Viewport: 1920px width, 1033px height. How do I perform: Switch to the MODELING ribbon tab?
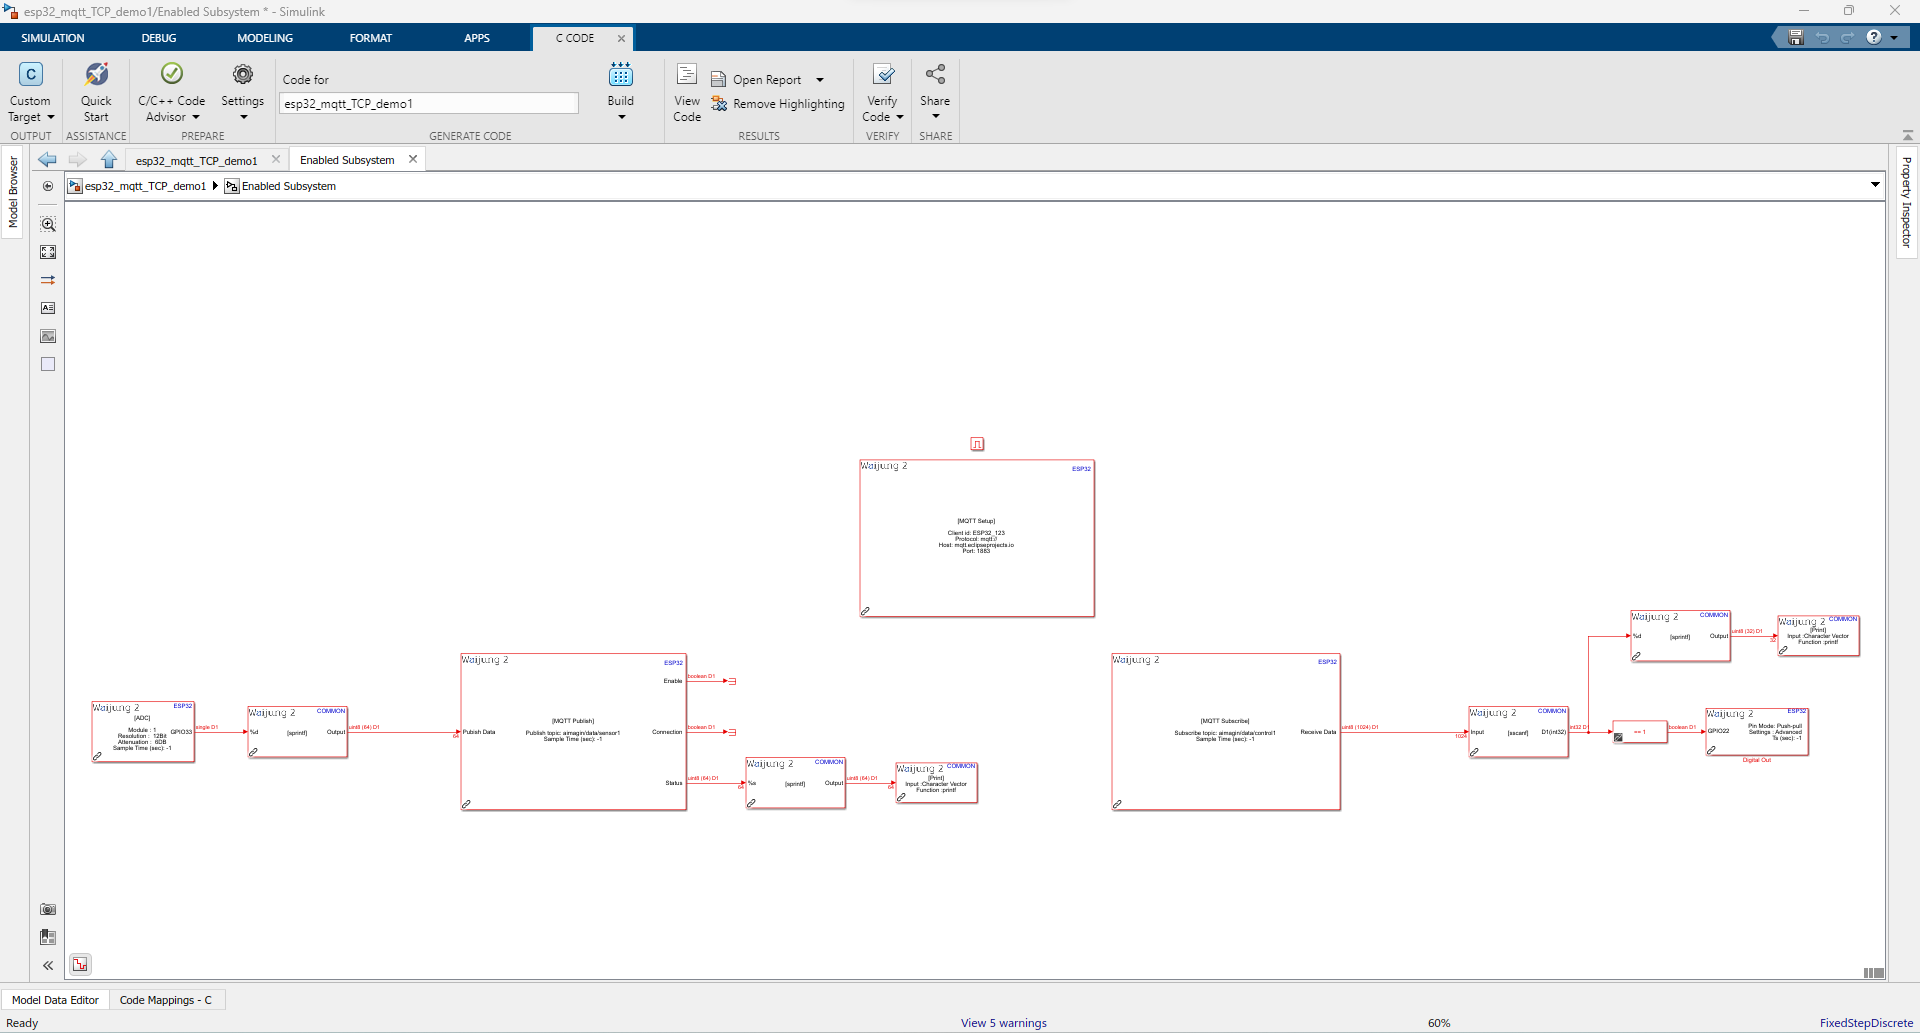click(265, 38)
